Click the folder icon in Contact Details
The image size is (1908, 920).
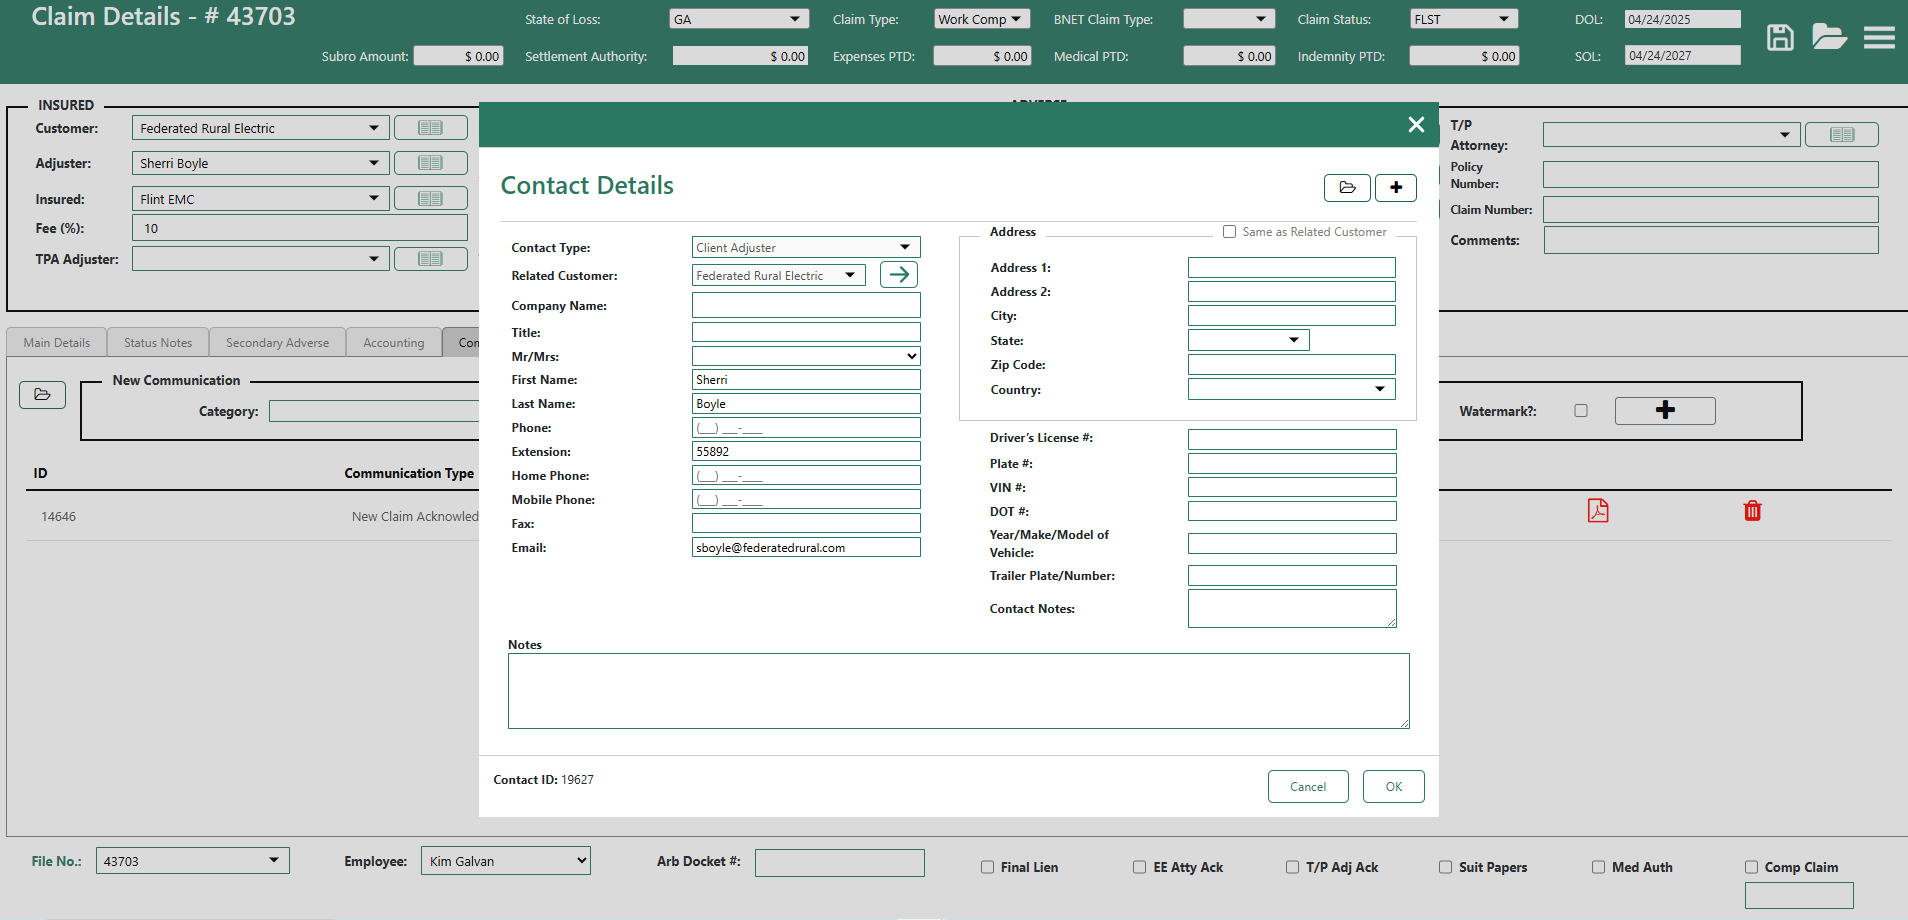1347,188
